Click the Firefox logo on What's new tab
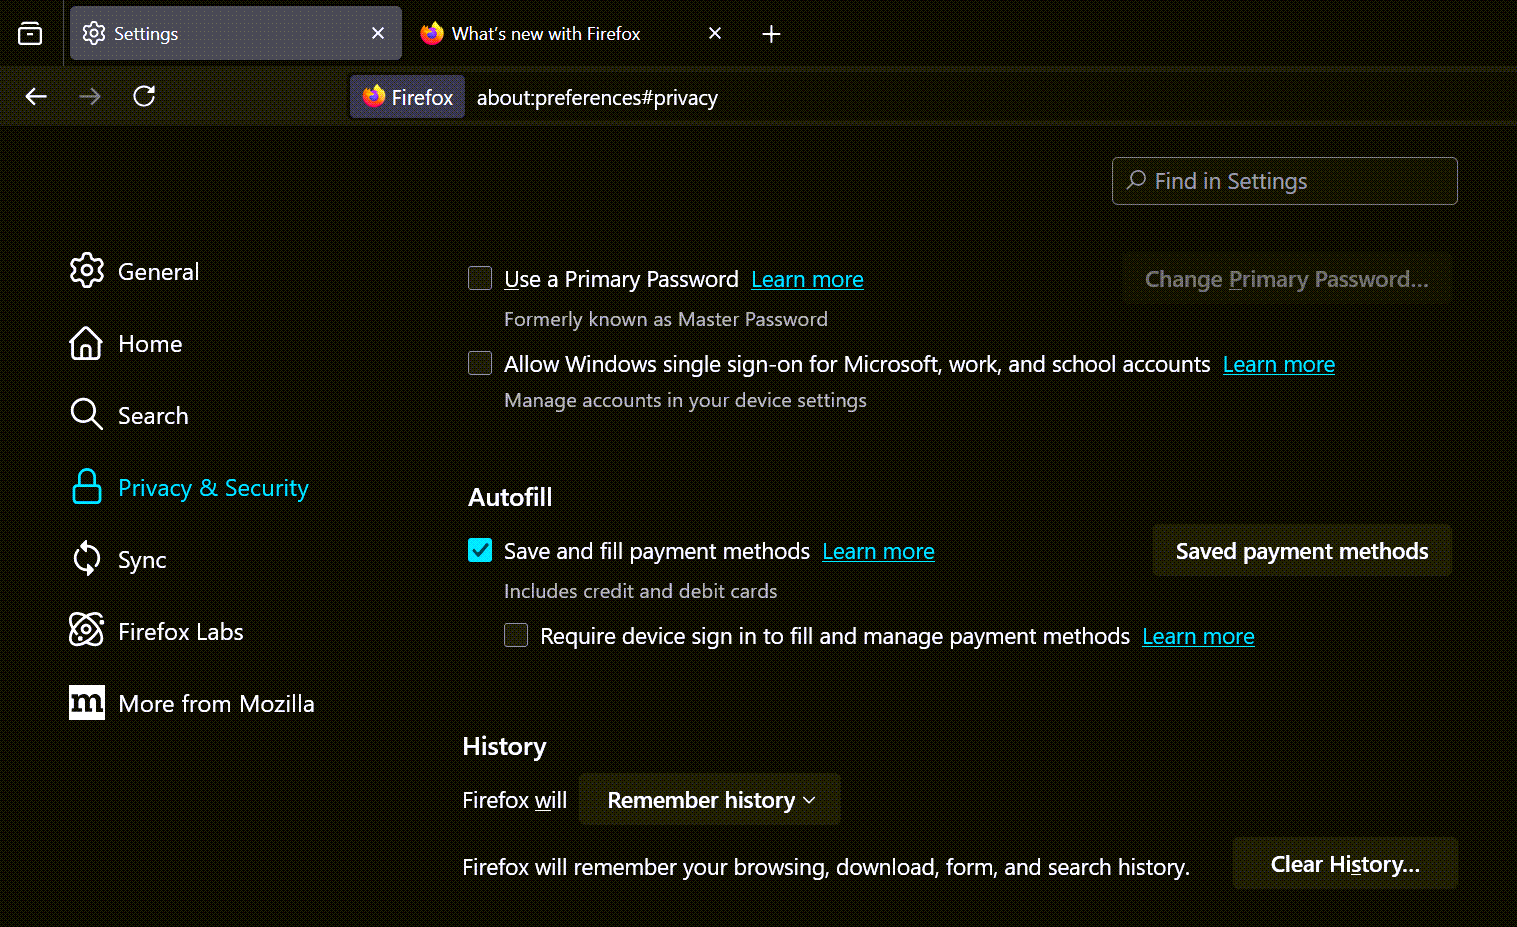 tap(432, 33)
